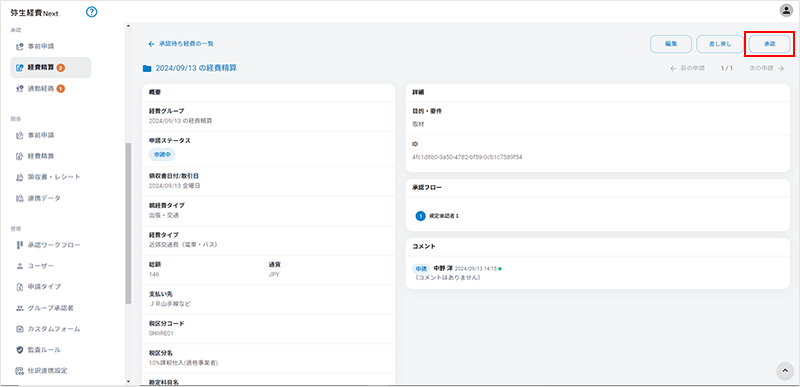Click the 承認ワークフロー flow icon
Viewport: 800px width, 387px height.
tap(20, 245)
